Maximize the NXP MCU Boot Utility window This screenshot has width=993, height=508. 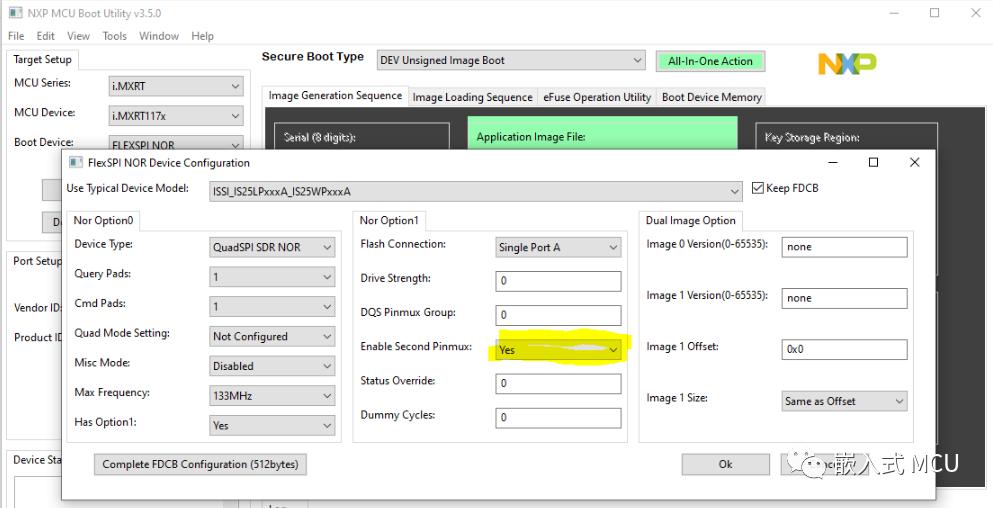point(935,13)
